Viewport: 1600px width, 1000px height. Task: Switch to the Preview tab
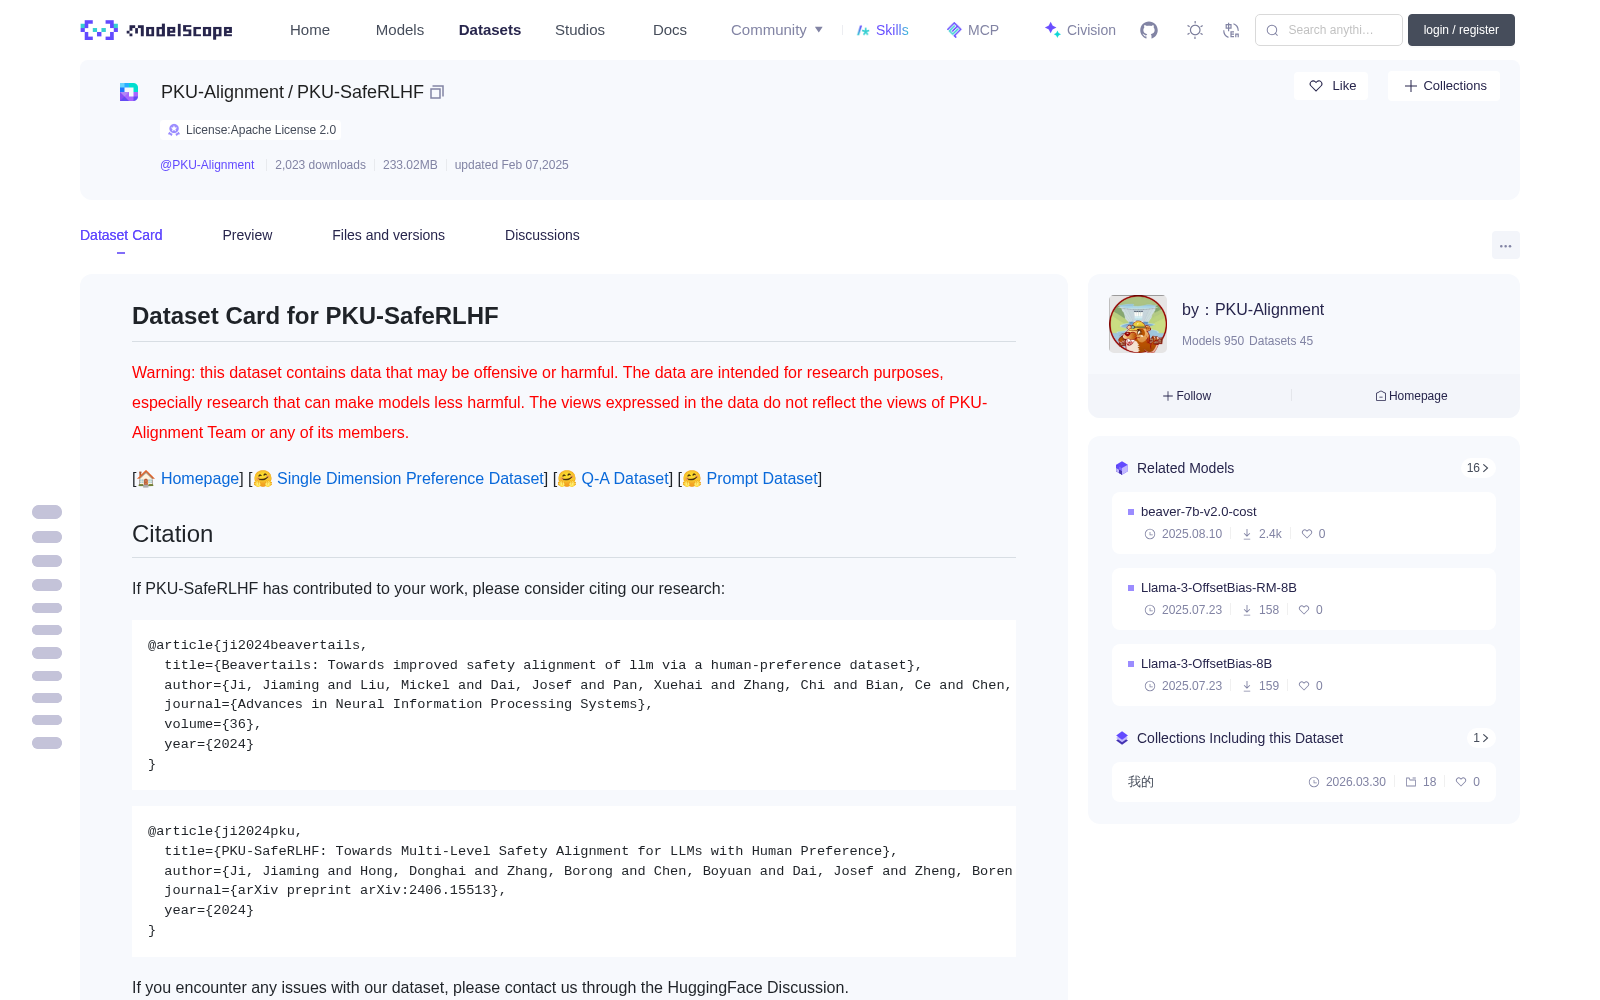247,235
